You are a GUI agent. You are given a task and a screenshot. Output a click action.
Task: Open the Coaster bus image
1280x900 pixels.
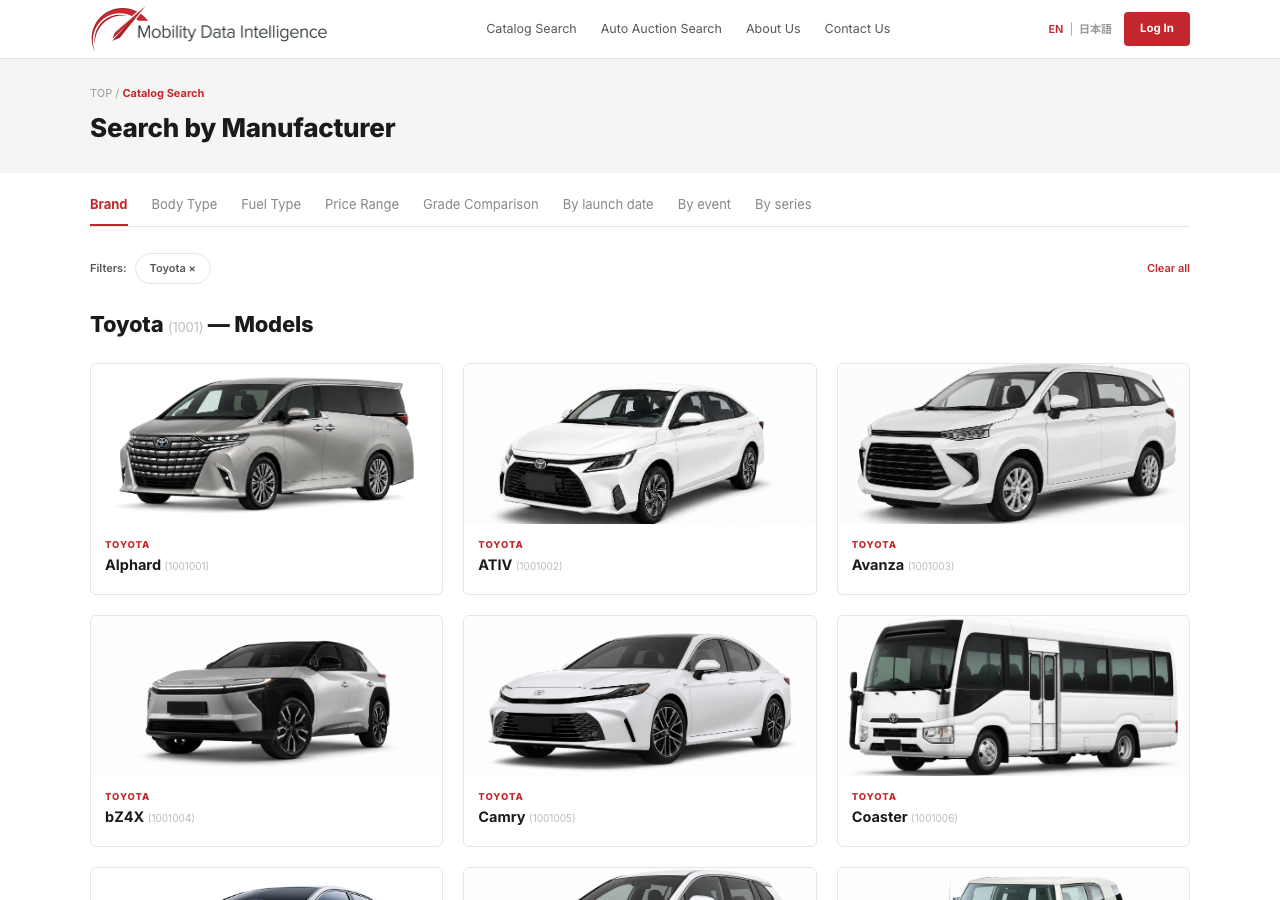1013,696
